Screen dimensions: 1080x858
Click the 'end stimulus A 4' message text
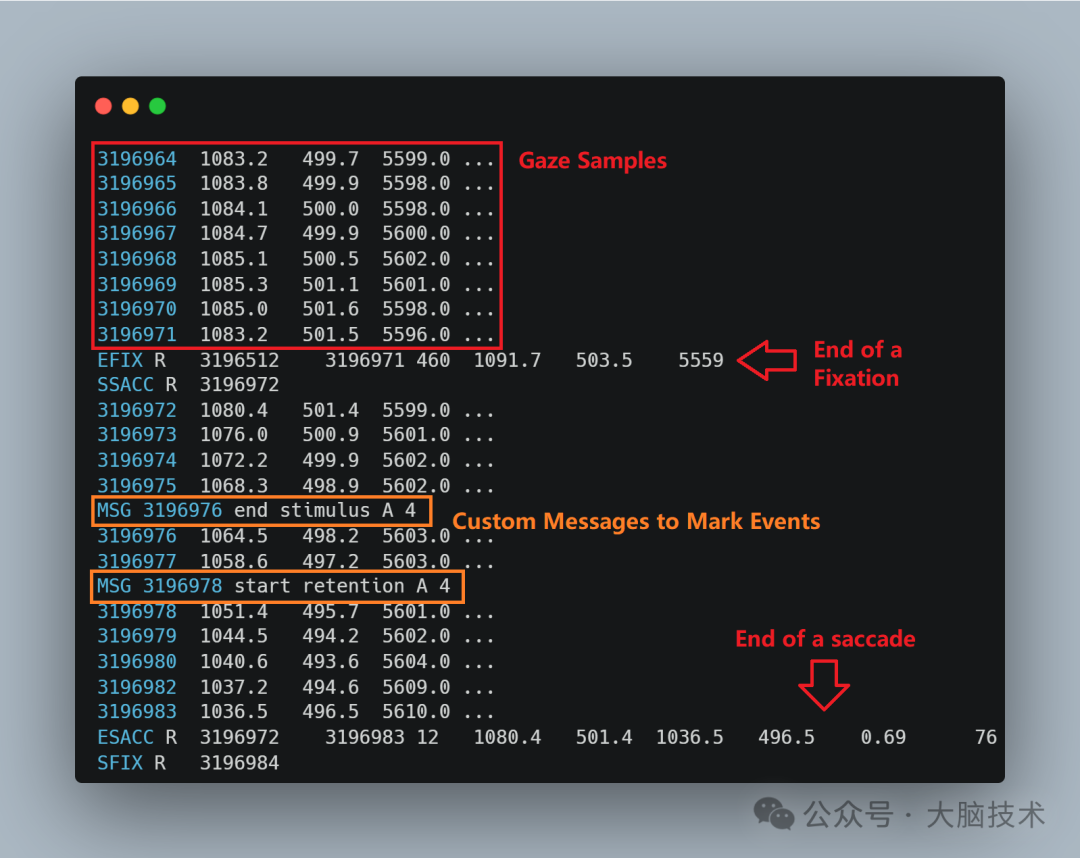[325, 510]
